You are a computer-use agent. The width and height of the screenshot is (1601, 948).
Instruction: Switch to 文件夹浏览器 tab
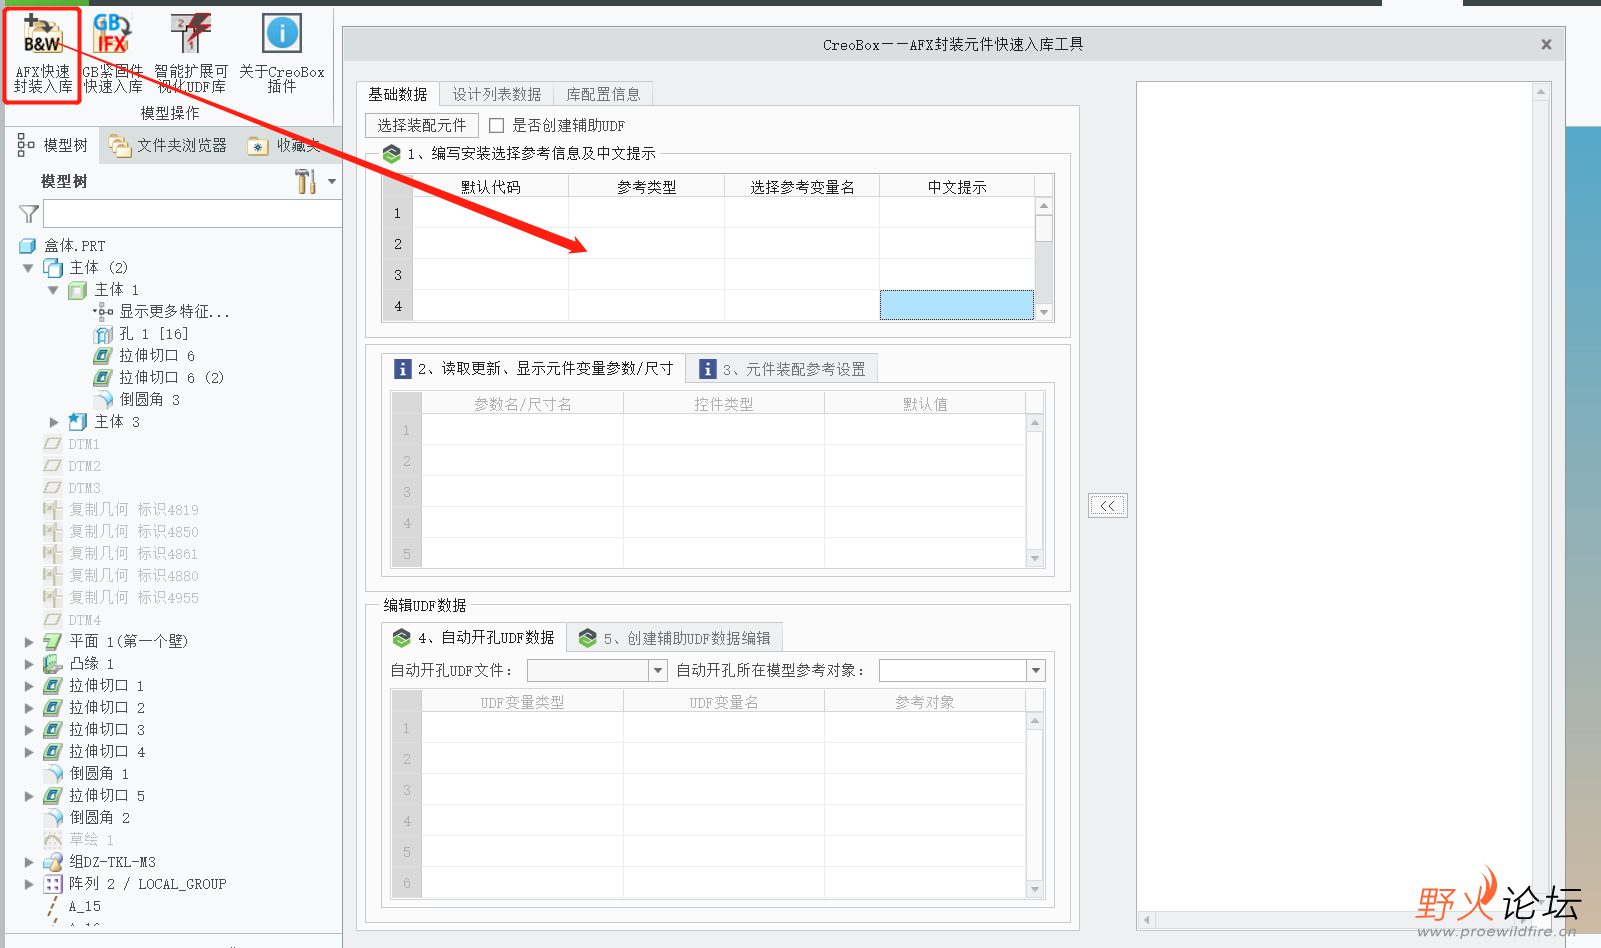168,146
